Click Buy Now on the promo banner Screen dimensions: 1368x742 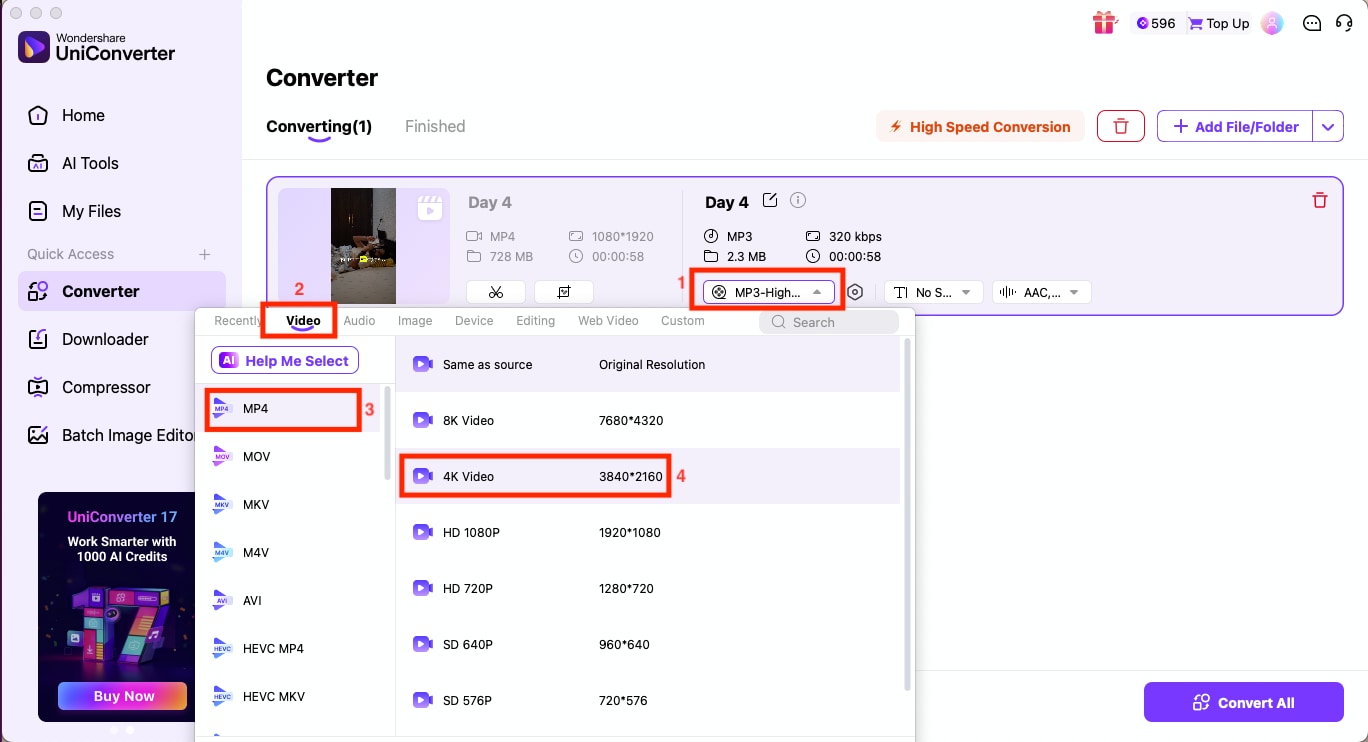pyautogui.click(x=123, y=696)
